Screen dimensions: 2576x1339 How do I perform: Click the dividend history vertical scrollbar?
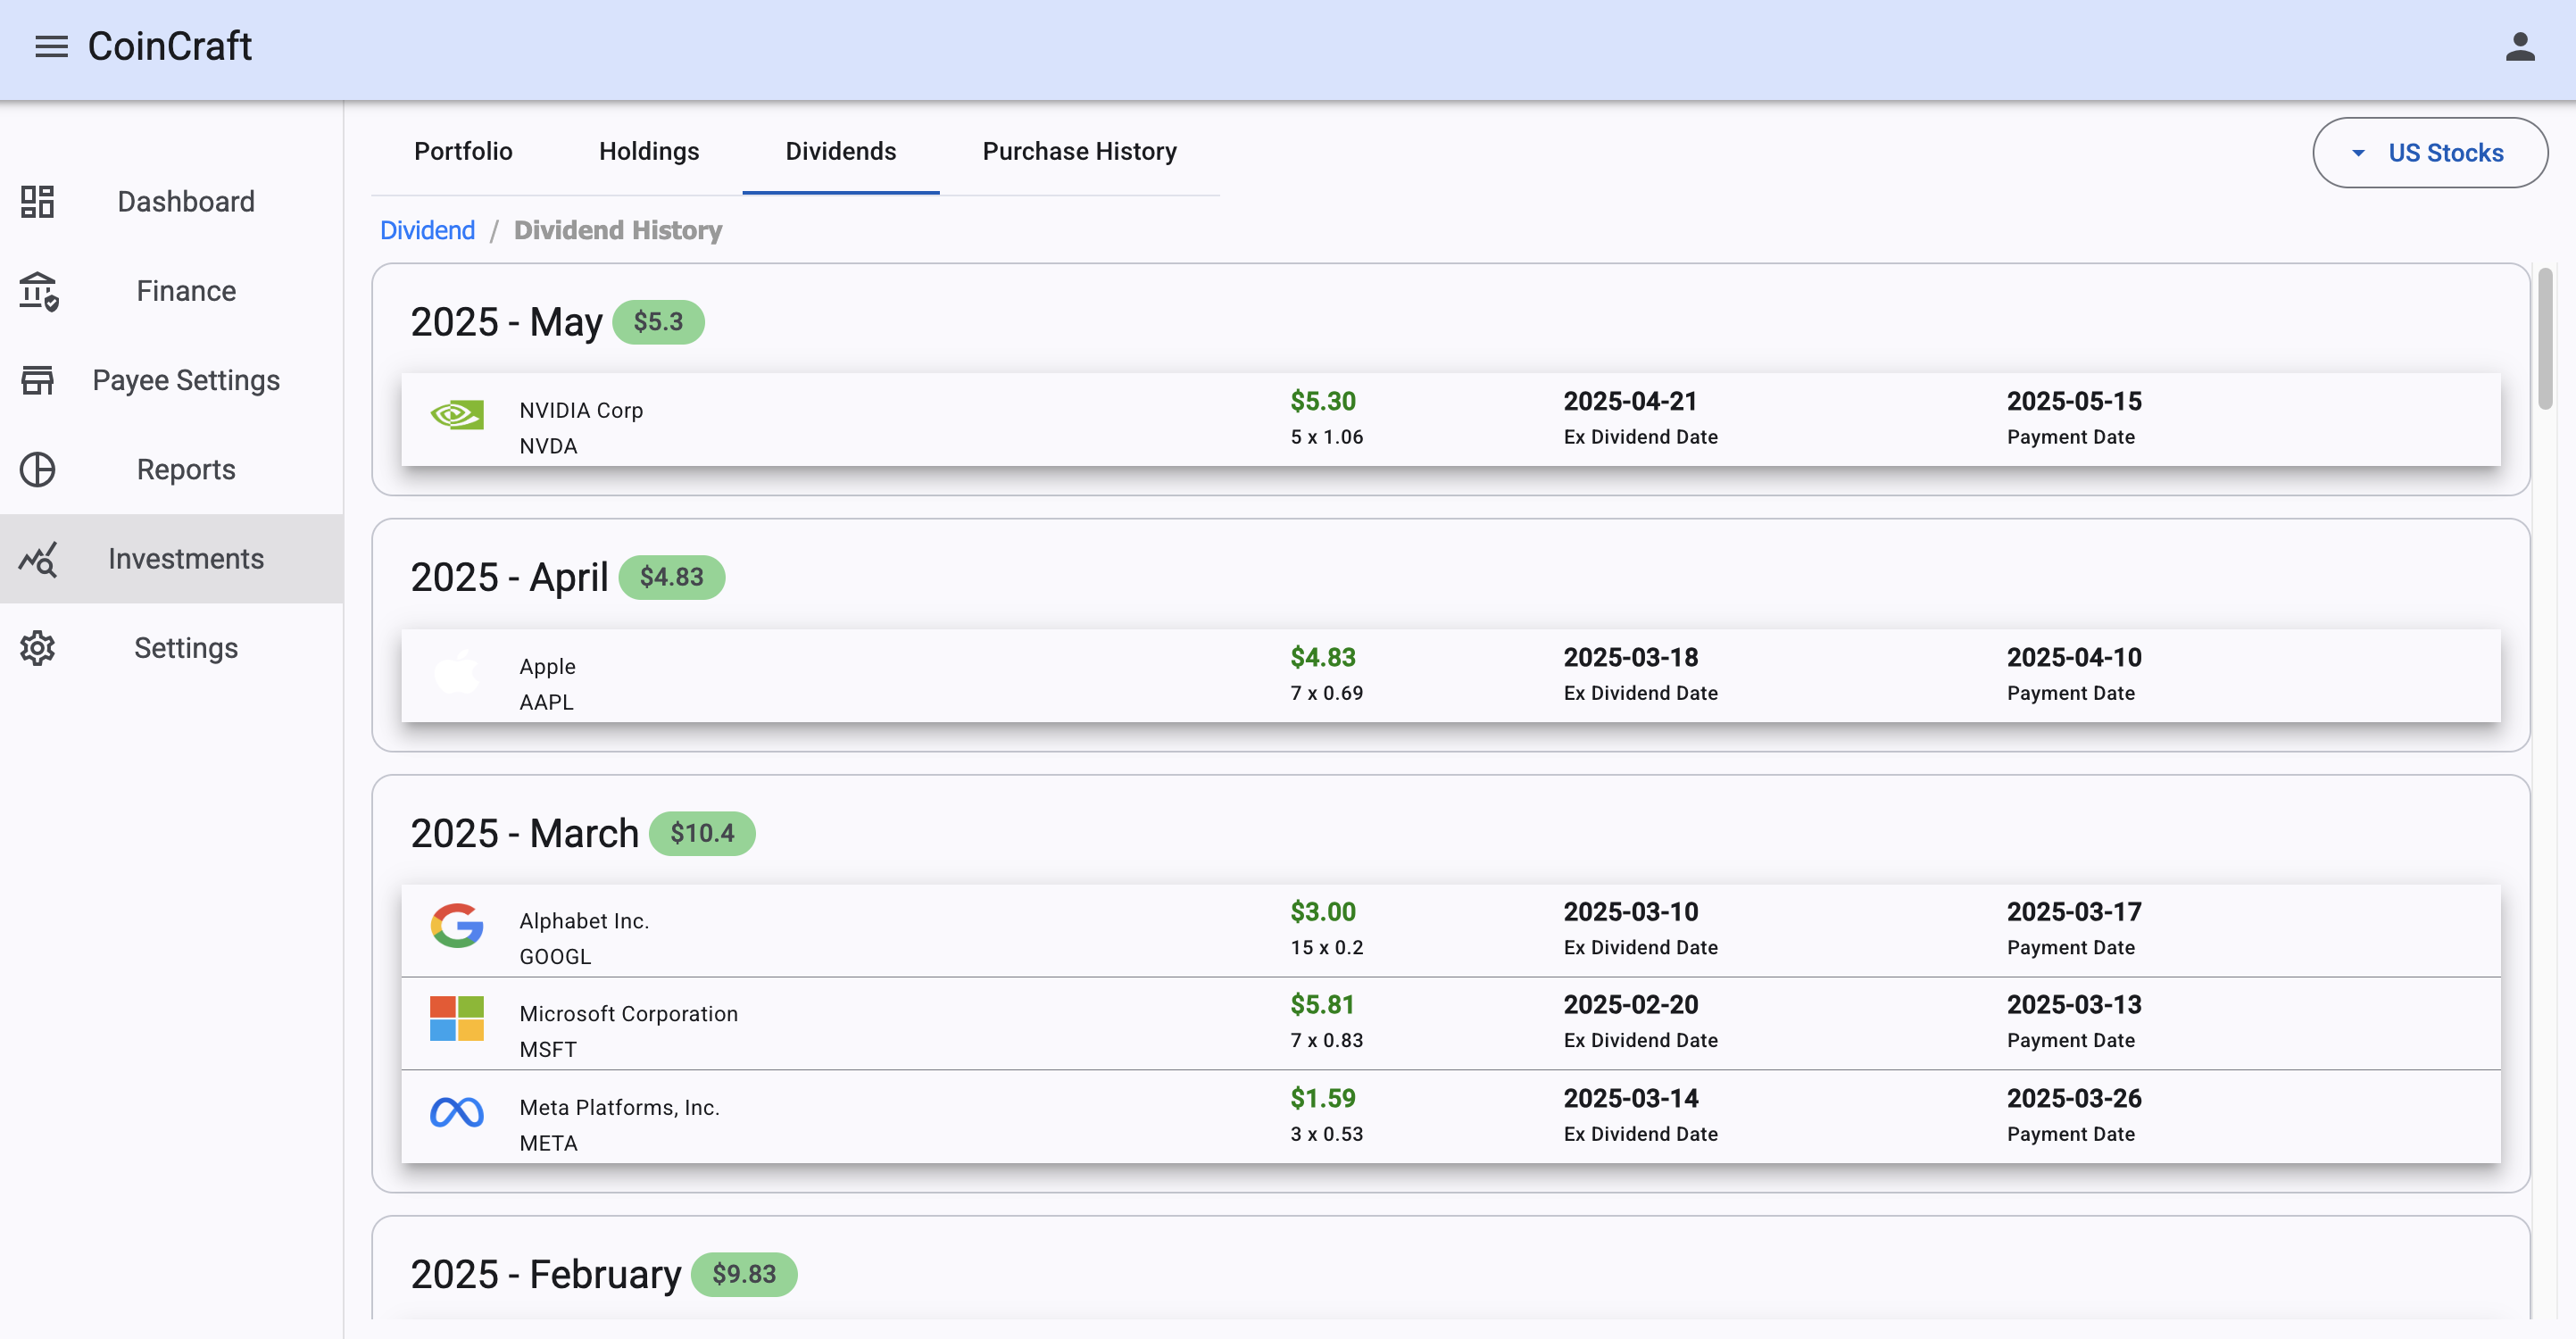coord(2545,338)
